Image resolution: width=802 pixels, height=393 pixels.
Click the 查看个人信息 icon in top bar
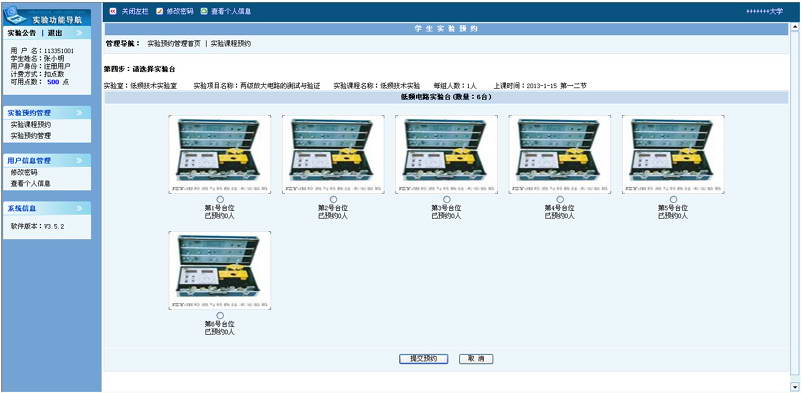[204, 11]
